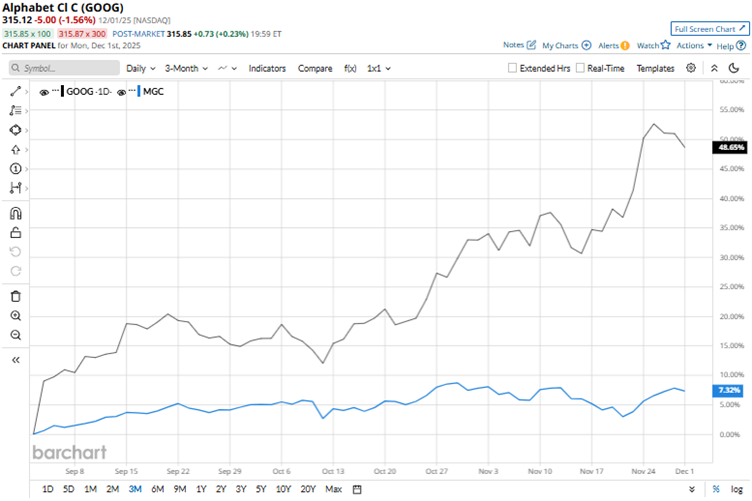Select the 1D time range
Image resolution: width=752 pixels, height=501 pixels.
point(47,489)
